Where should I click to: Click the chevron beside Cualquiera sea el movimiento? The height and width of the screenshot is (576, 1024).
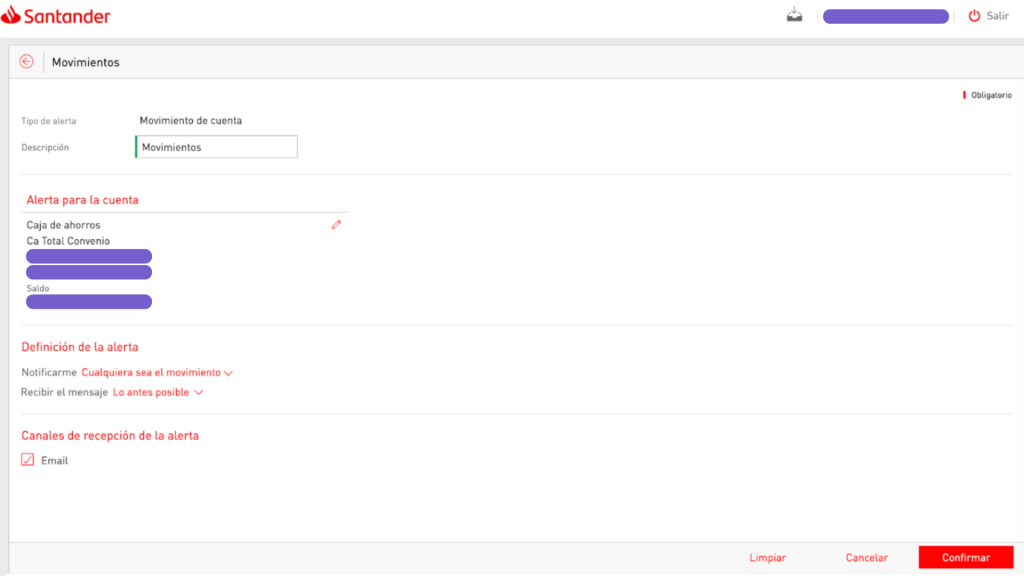(x=229, y=374)
